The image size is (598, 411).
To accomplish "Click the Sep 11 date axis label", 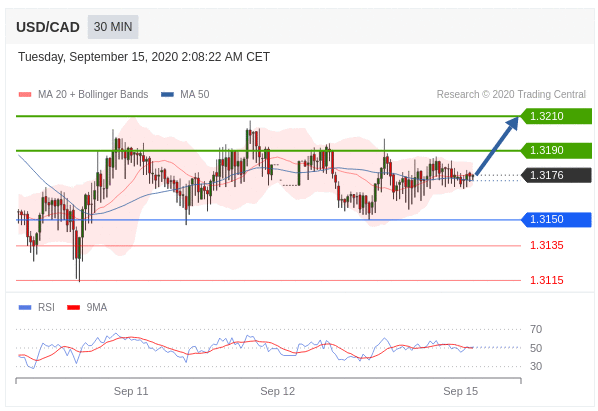I will click(131, 391).
